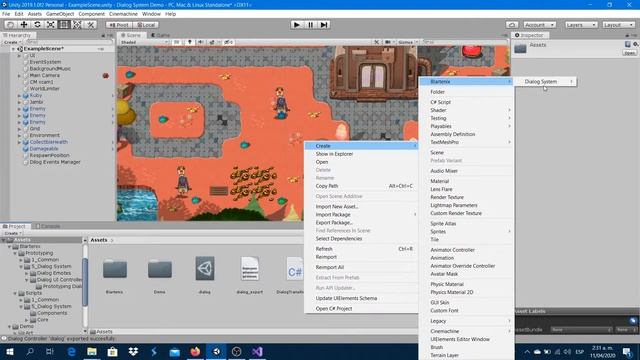This screenshot has height=360, width=640.
Task: Open the Blartenix folder thumbnail in Assets
Action: (x=115, y=269)
